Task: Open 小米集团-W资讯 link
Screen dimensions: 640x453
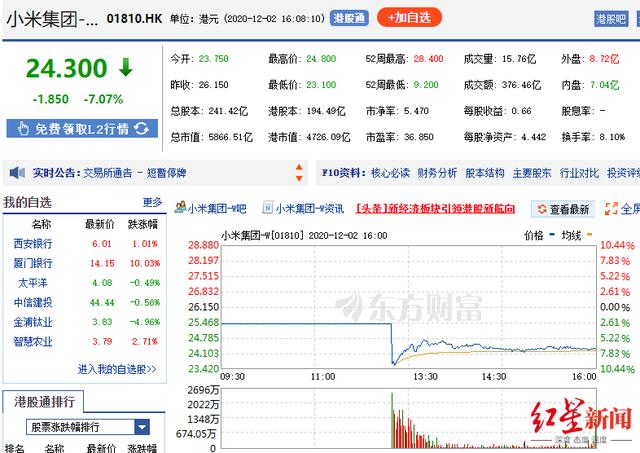Action: (x=310, y=209)
